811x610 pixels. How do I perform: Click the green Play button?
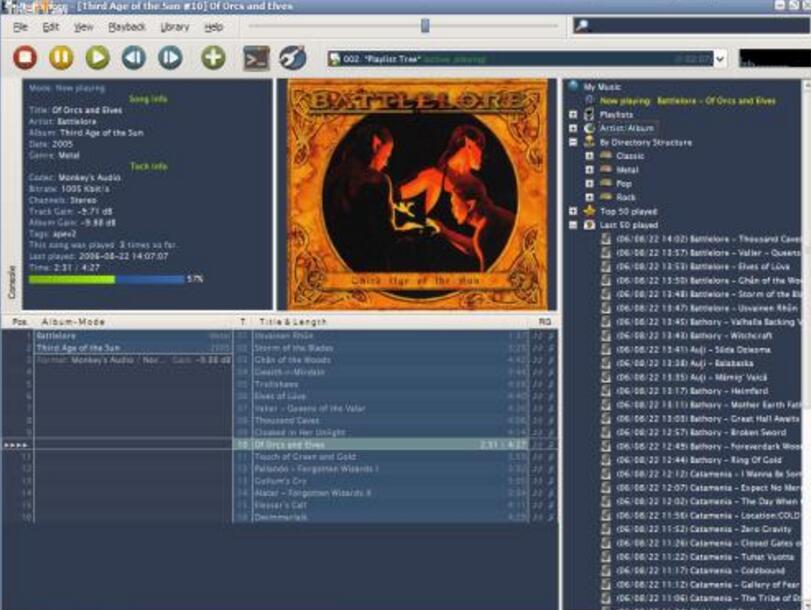(x=98, y=57)
